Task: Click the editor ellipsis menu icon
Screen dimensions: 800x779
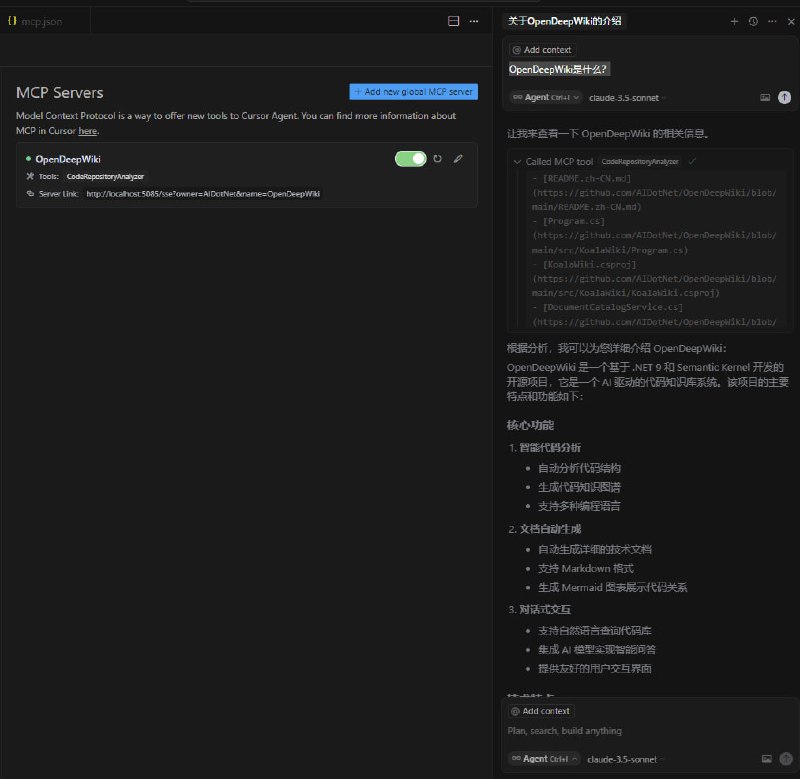Action: (x=475, y=21)
